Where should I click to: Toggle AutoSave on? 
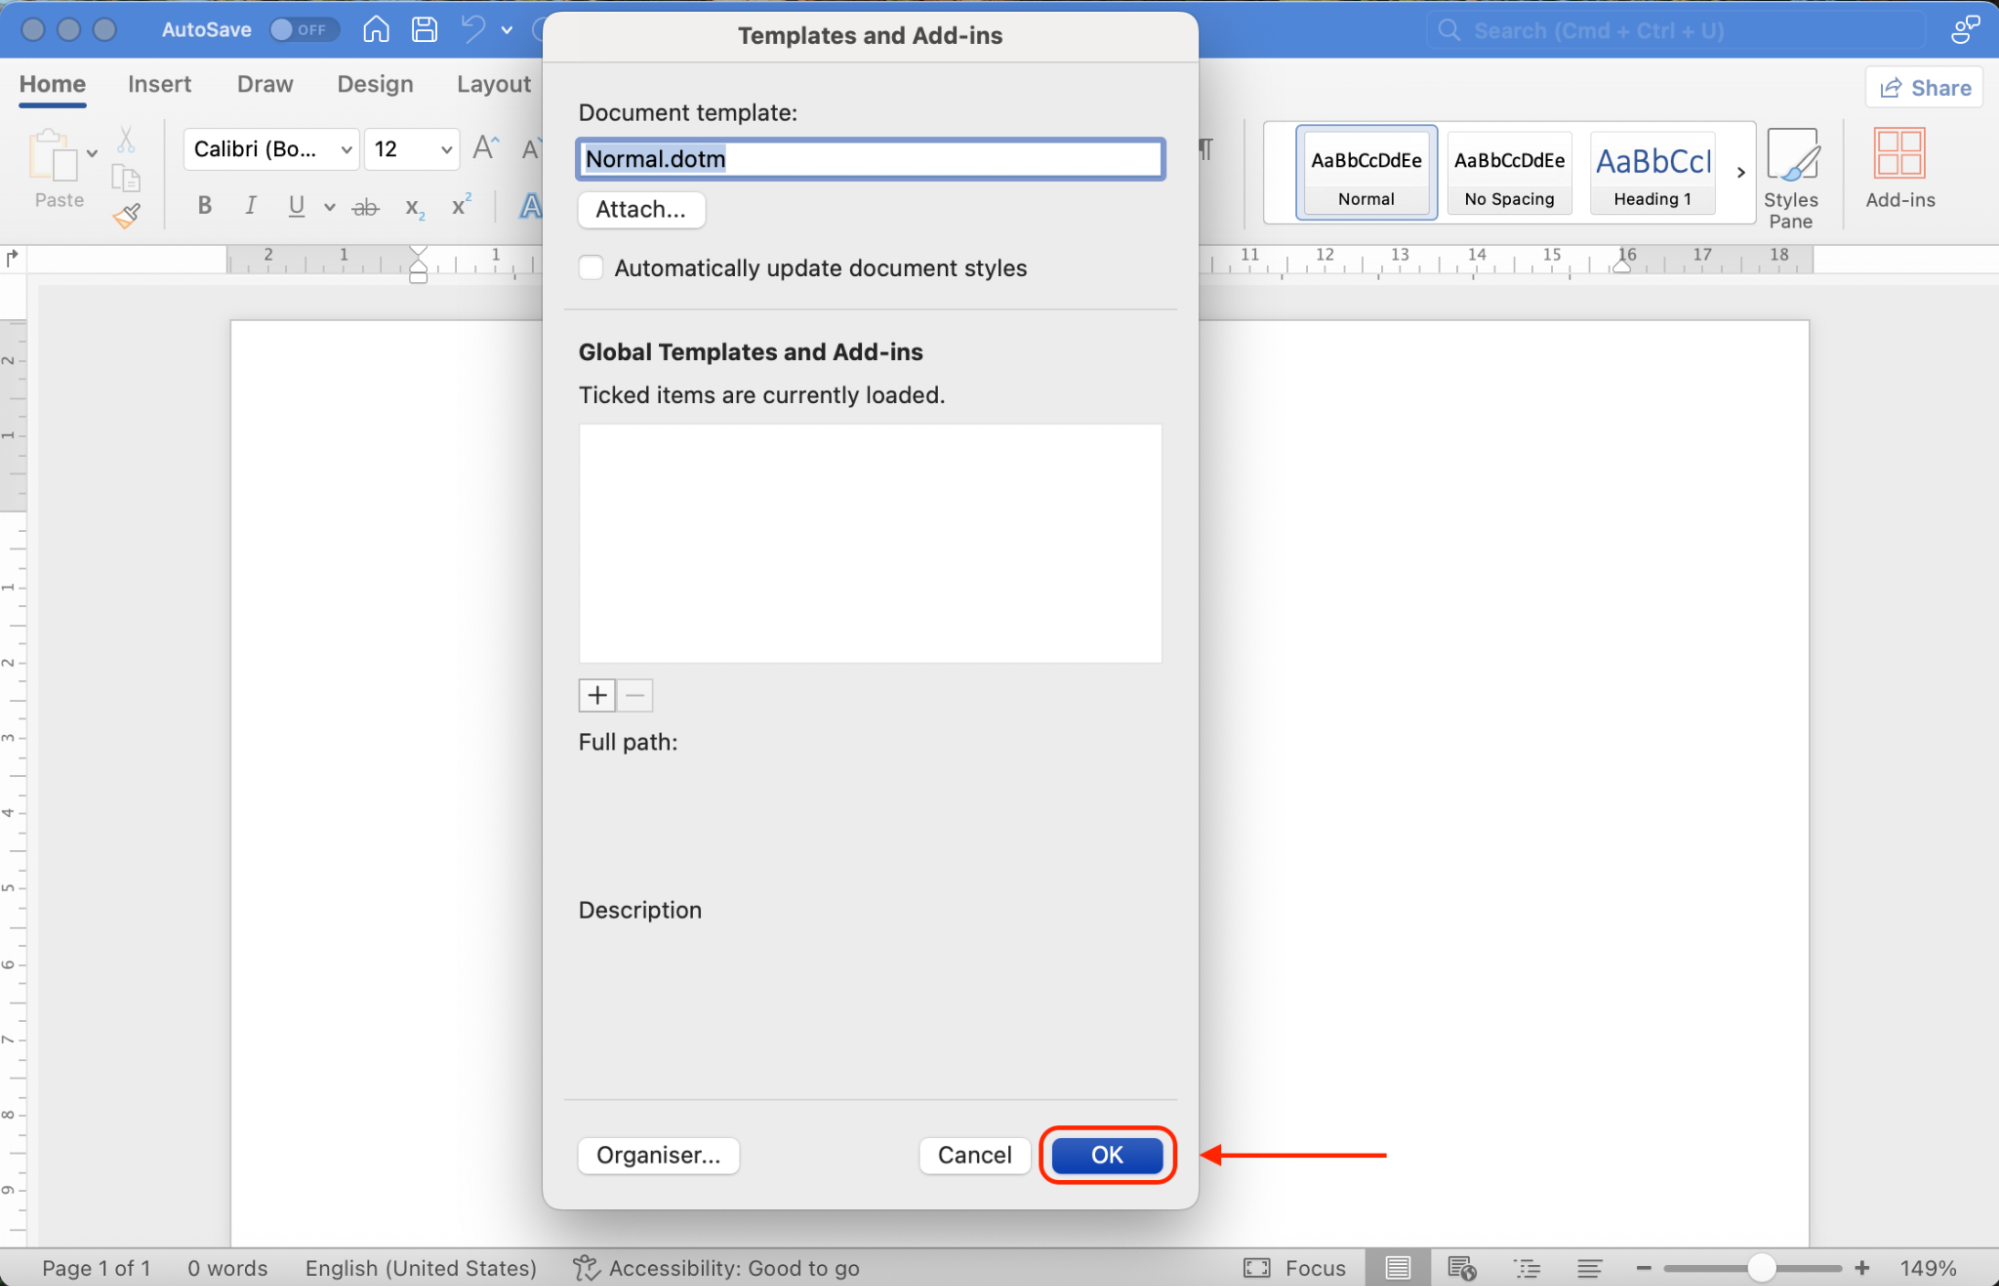[x=304, y=30]
